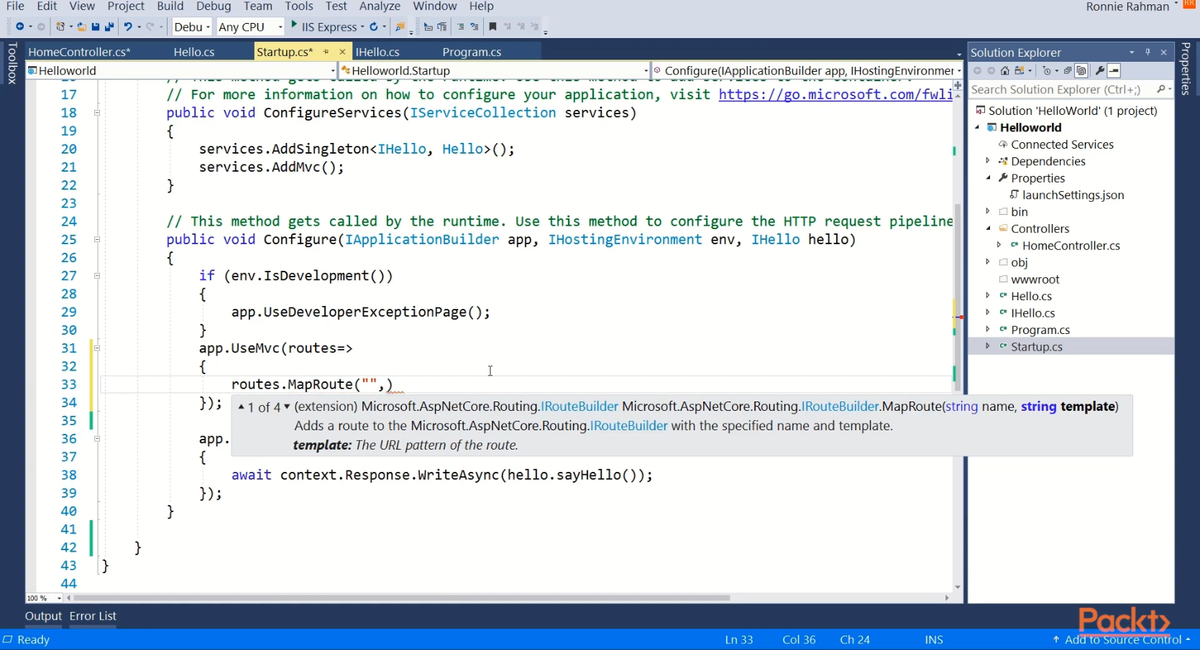This screenshot has width=1200, height=650.
Task: Expand the Dependencies node
Action: [x=988, y=161]
